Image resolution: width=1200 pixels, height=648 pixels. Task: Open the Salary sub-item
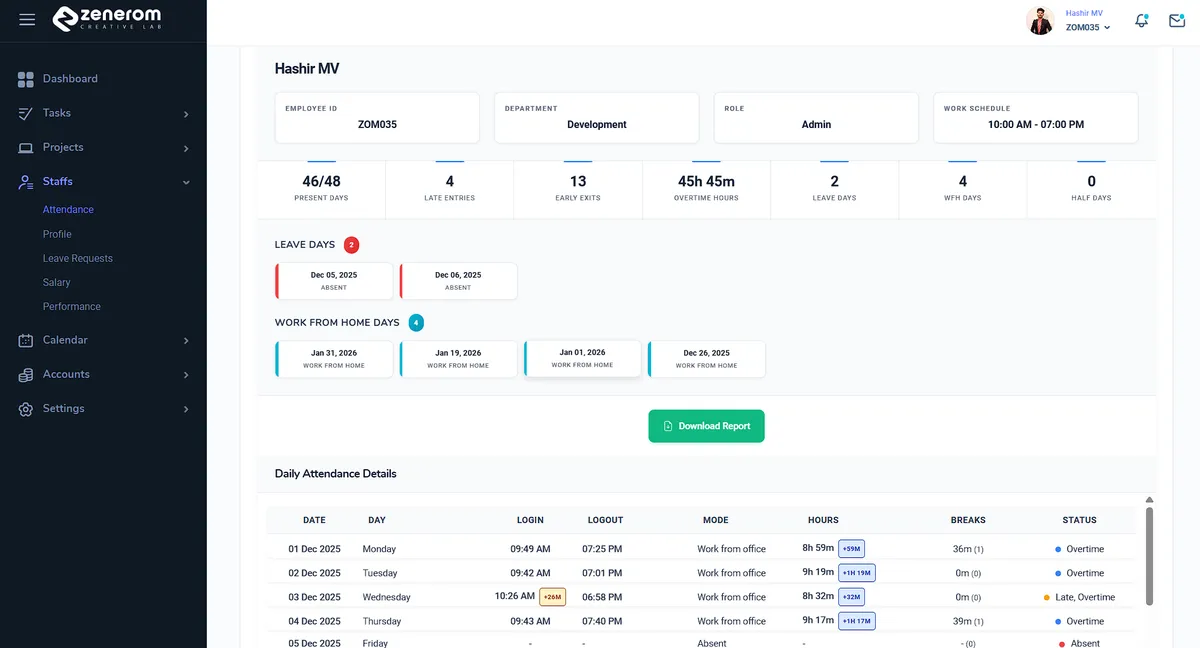coord(56,282)
